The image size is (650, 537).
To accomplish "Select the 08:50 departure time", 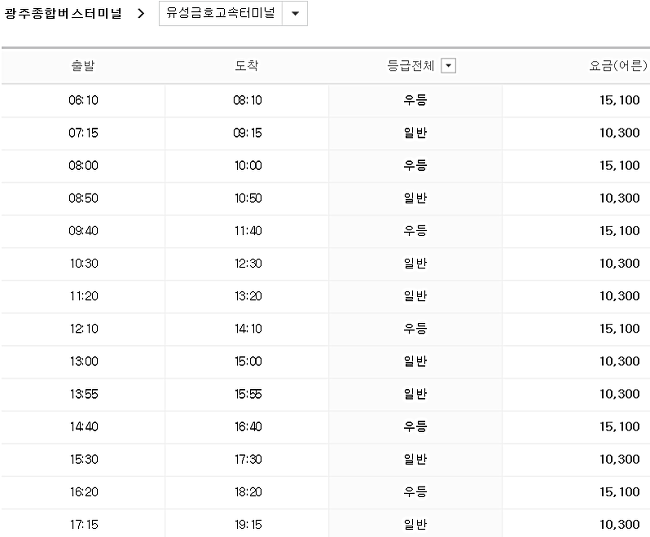I will [83, 198].
